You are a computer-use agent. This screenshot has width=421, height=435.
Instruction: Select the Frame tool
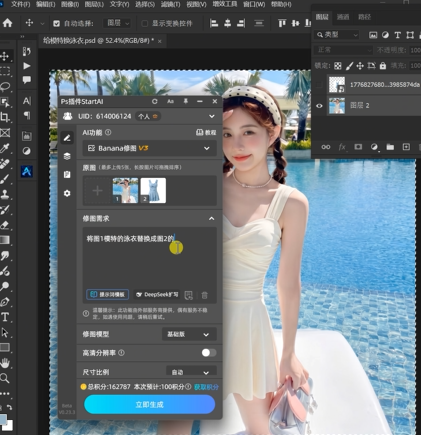pos(5,133)
